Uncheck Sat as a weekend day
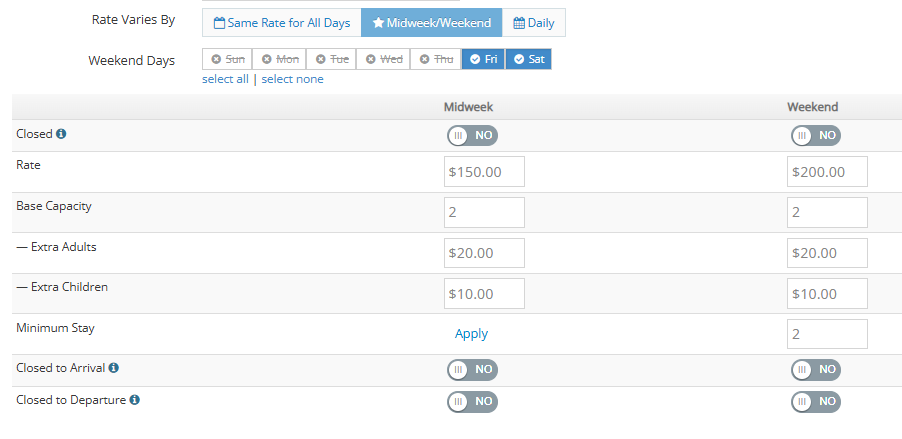902x439 pixels. click(x=528, y=59)
